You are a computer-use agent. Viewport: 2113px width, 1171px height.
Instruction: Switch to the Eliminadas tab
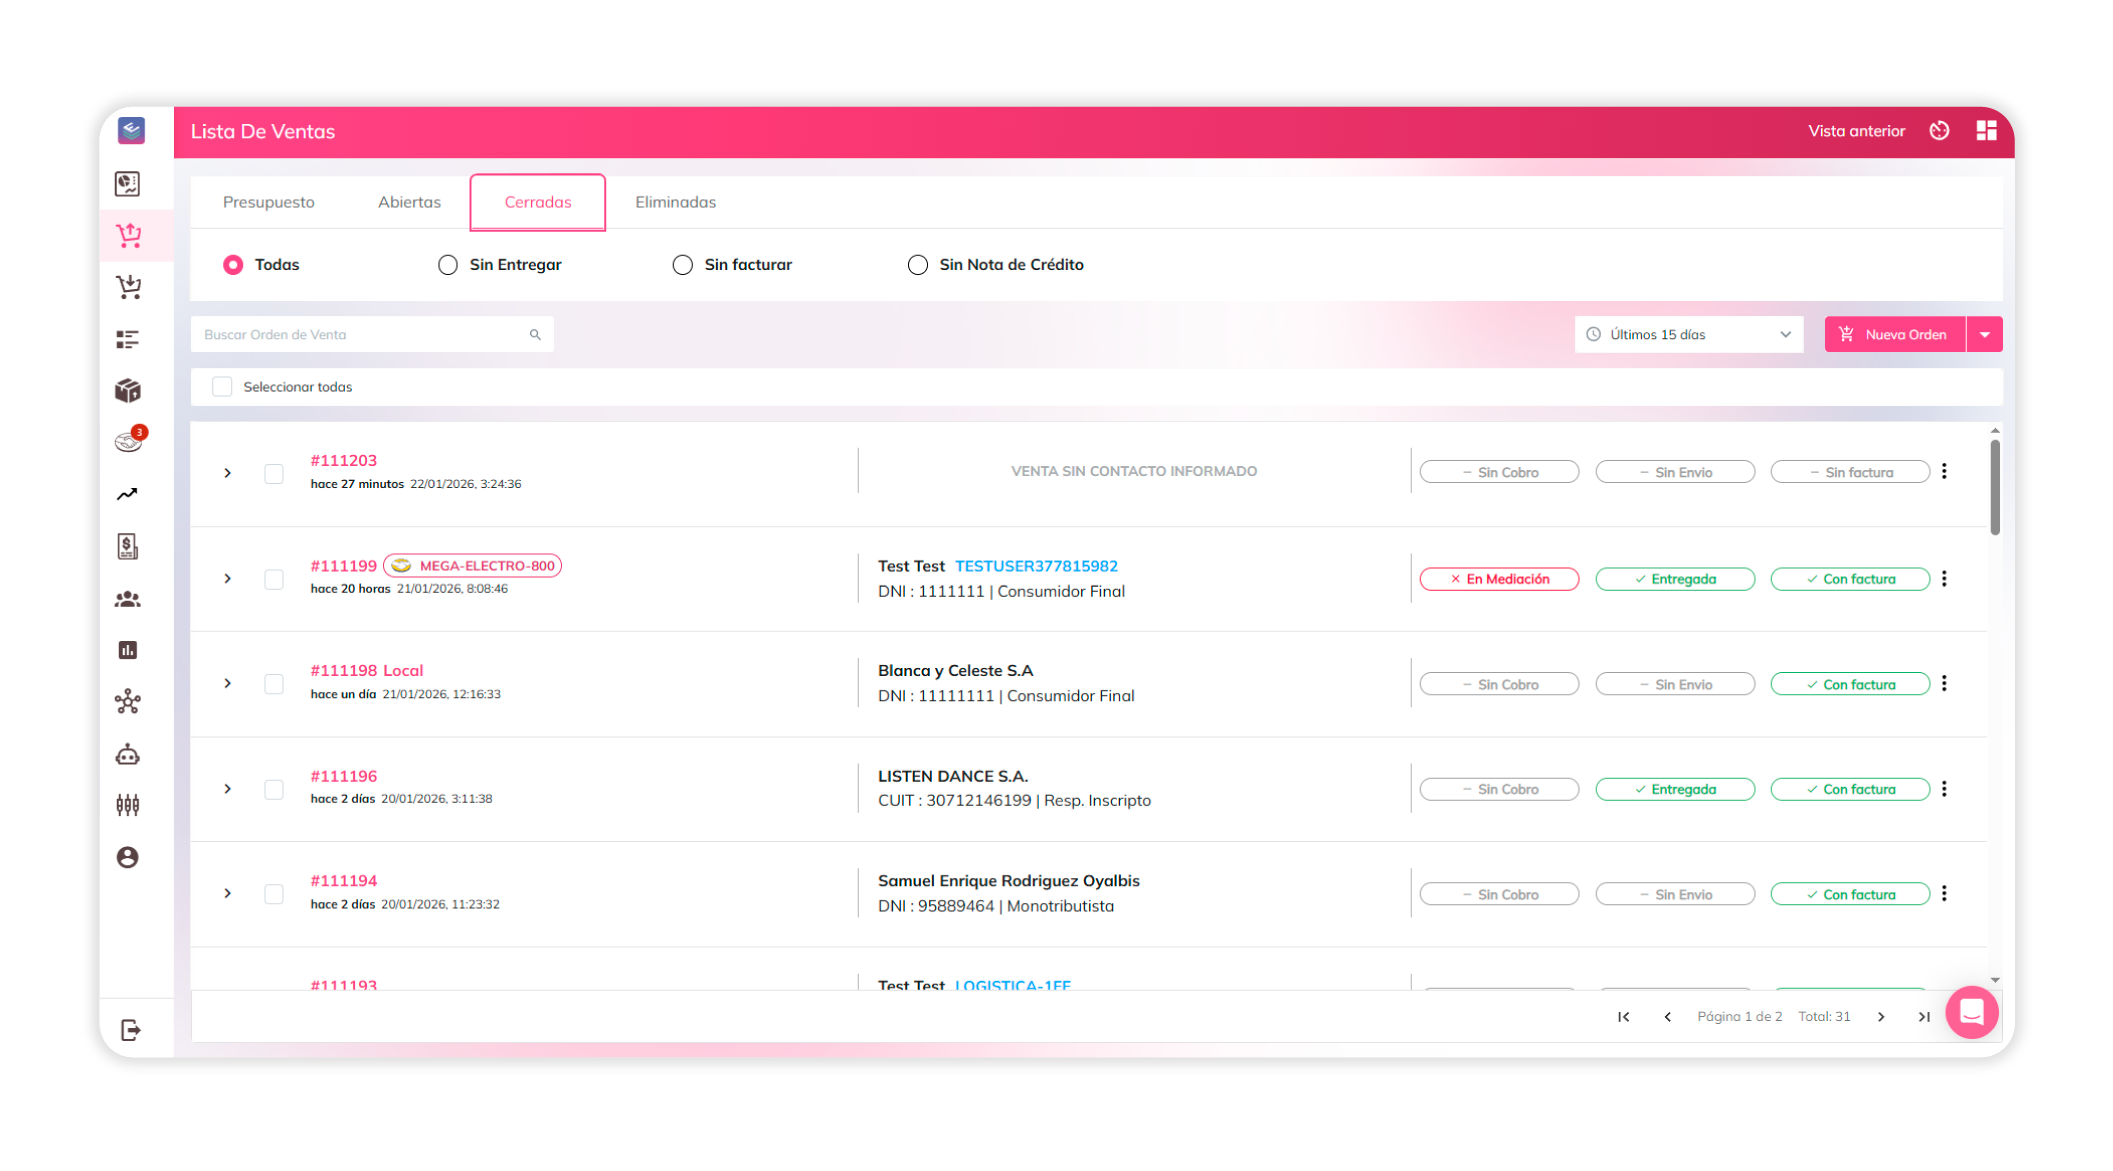coord(675,202)
